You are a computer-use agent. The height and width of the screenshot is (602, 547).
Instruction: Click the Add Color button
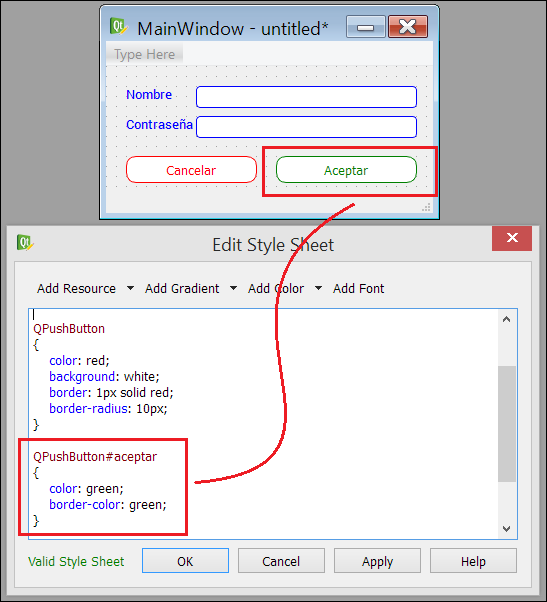(x=276, y=288)
